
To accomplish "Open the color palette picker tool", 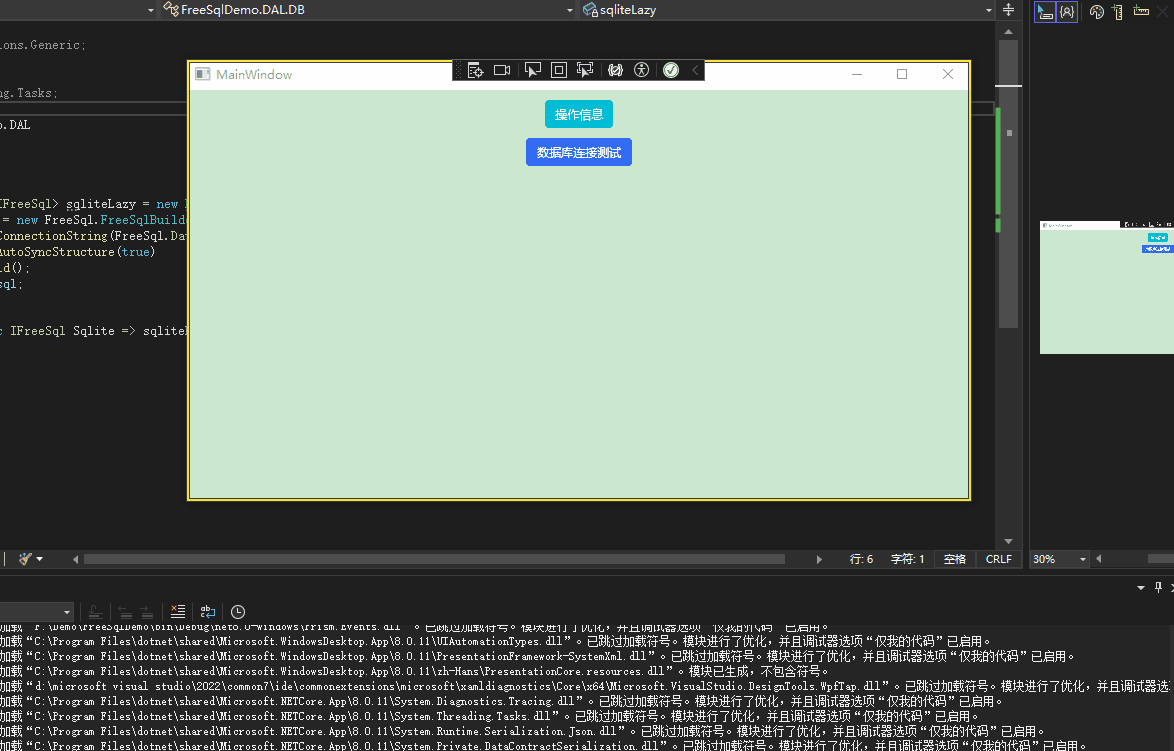I will (1097, 12).
